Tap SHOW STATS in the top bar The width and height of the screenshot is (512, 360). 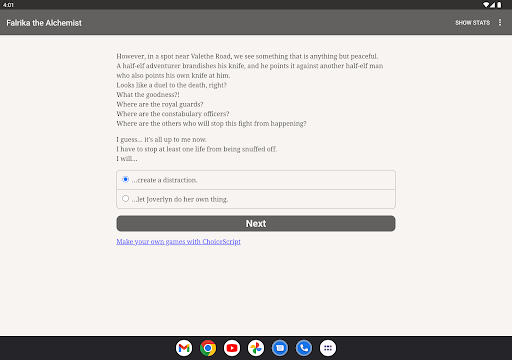(472, 23)
